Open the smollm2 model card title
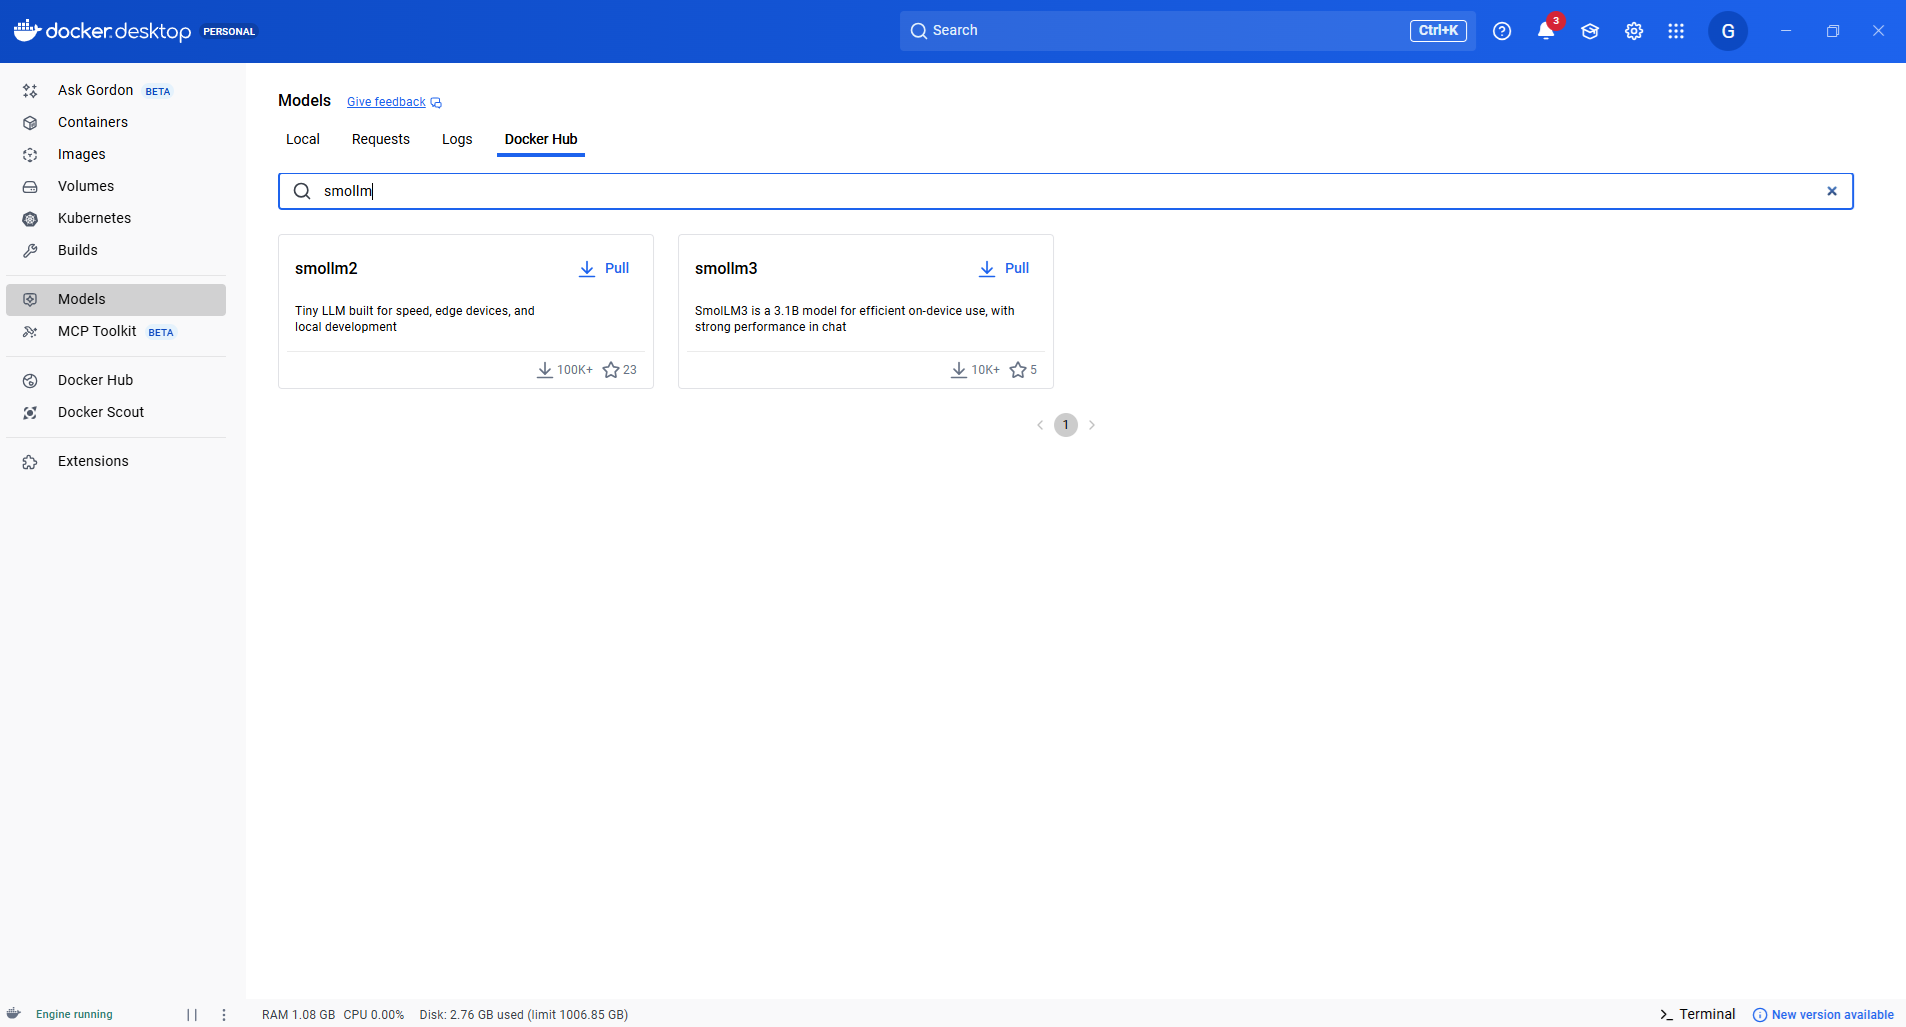This screenshot has width=1906, height=1027. (326, 268)
